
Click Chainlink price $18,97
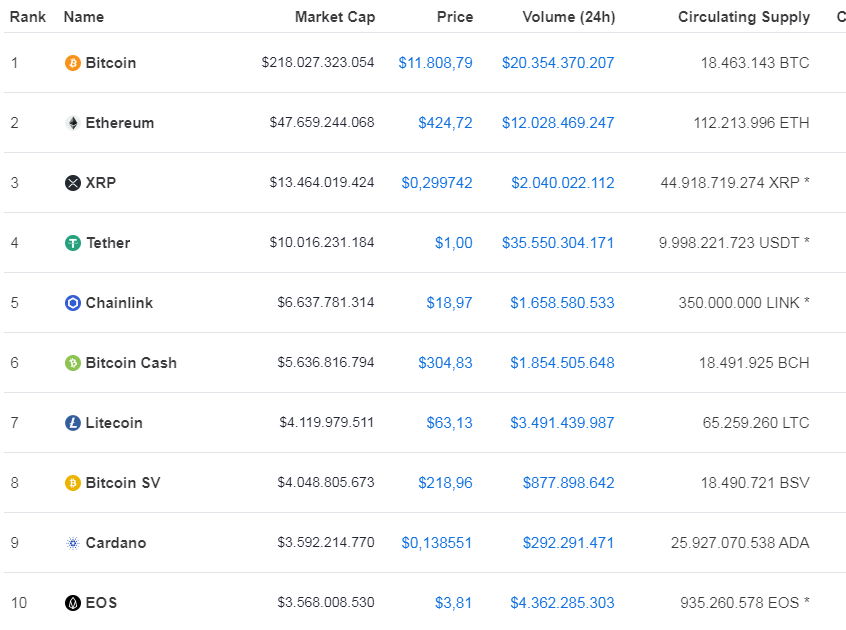(x=449, y=303)
